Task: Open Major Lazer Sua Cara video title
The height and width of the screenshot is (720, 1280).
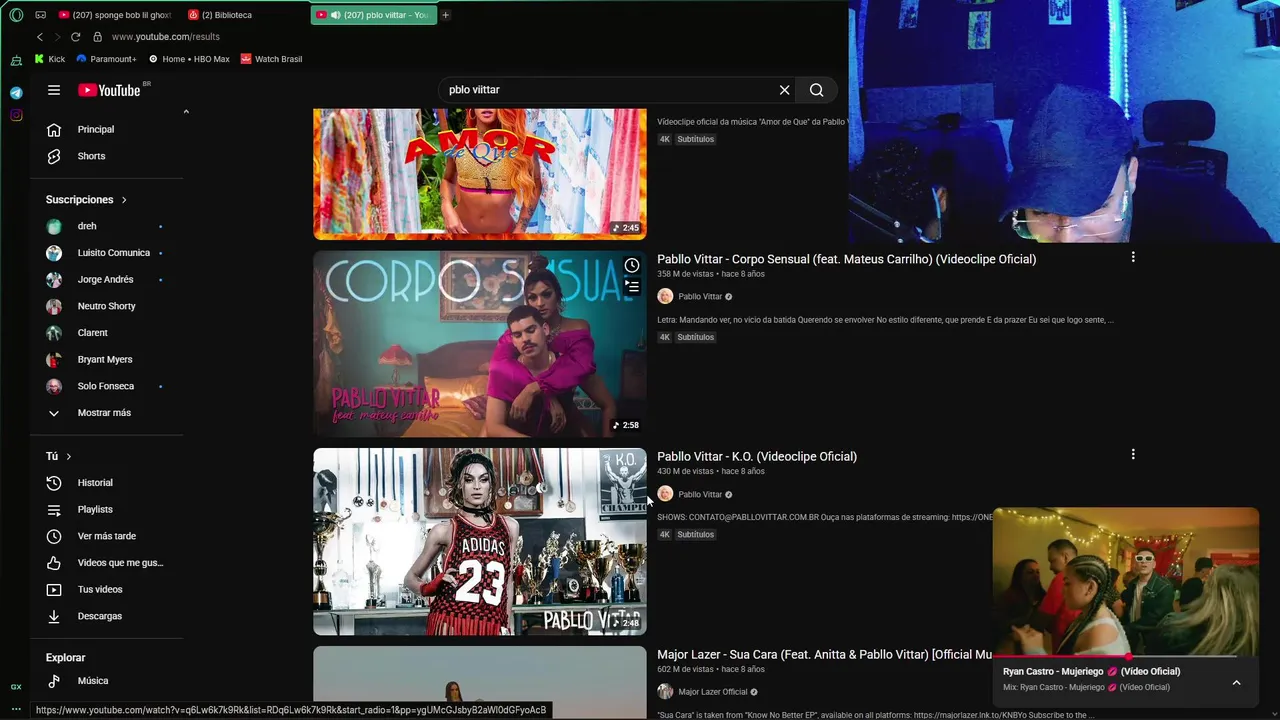Action: 825,654
